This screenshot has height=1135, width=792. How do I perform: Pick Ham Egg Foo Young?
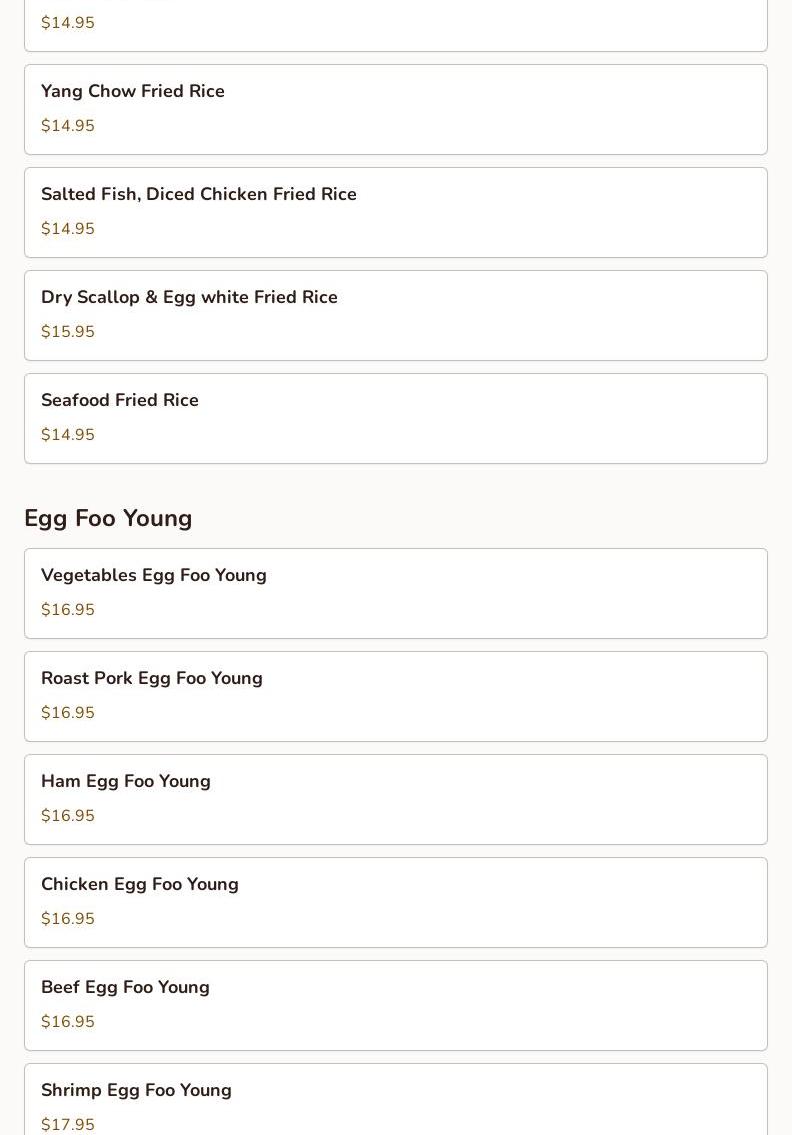pyautogui.click(x=395, y=799)
